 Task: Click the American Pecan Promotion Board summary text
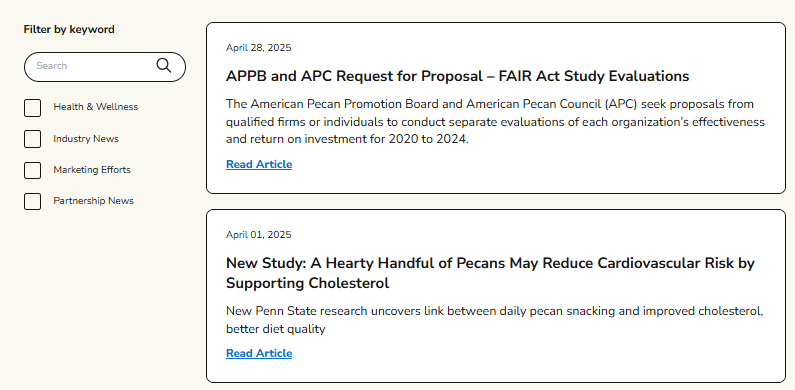(495, 121)
